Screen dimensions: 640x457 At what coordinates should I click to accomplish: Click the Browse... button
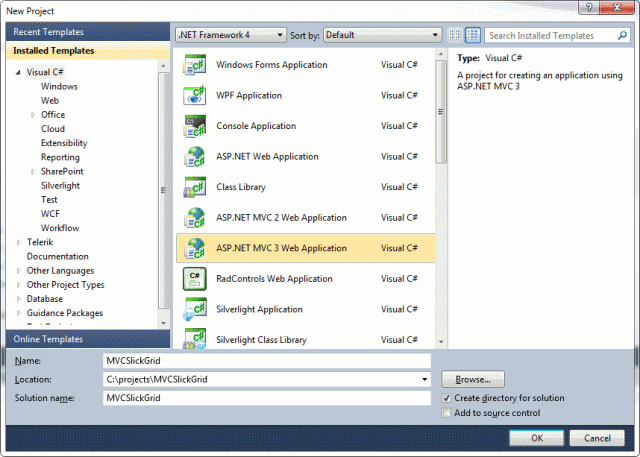[x=473, y=379]
